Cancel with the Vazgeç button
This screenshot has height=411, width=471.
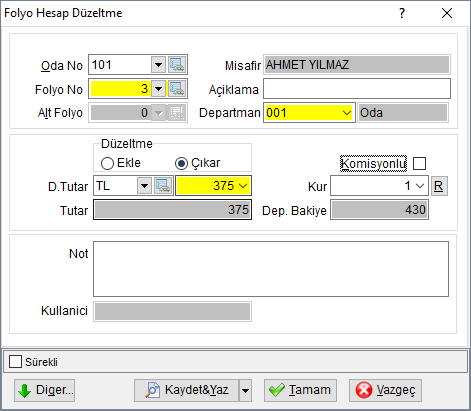[385, 390]
